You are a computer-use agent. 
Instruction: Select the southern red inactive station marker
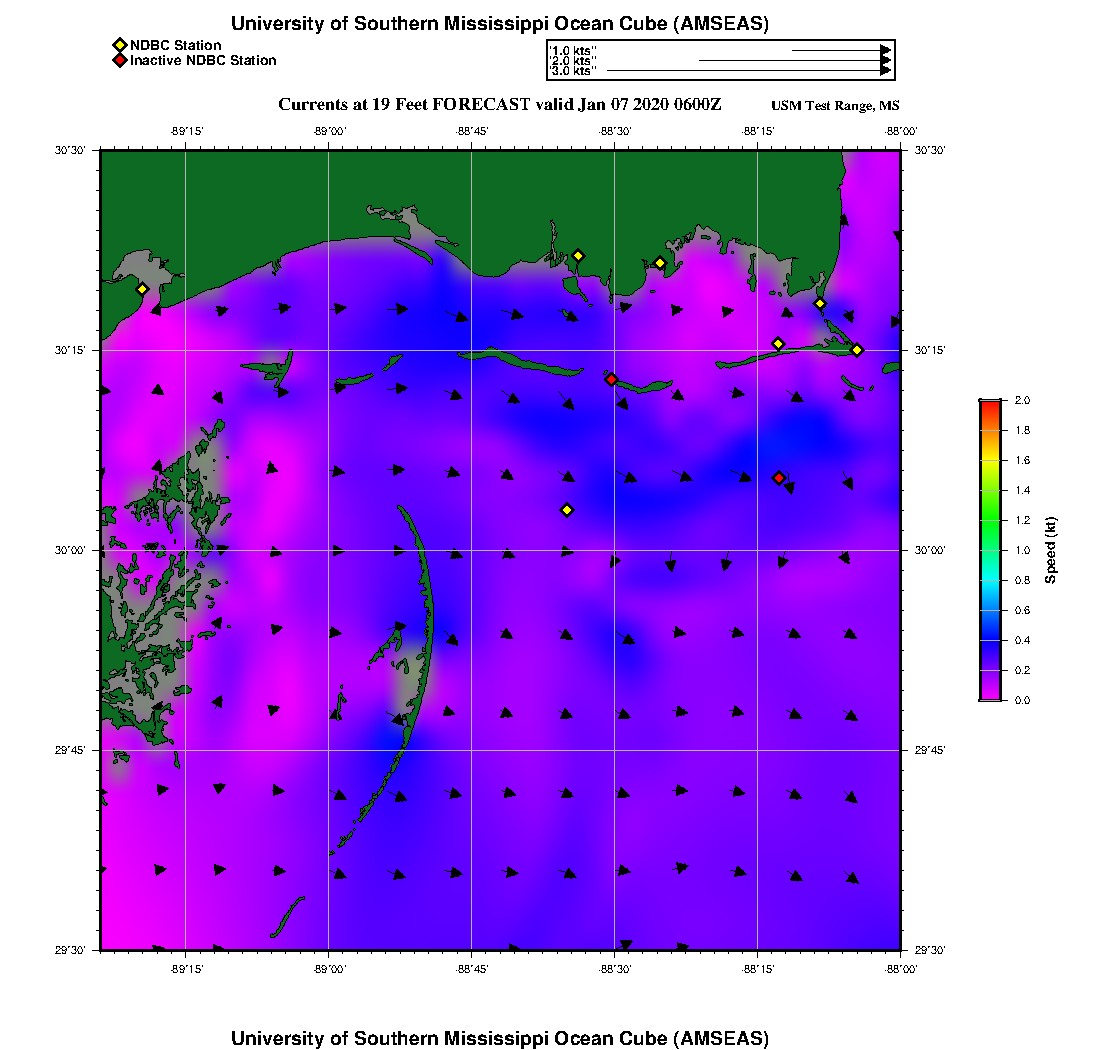(779, 478)
